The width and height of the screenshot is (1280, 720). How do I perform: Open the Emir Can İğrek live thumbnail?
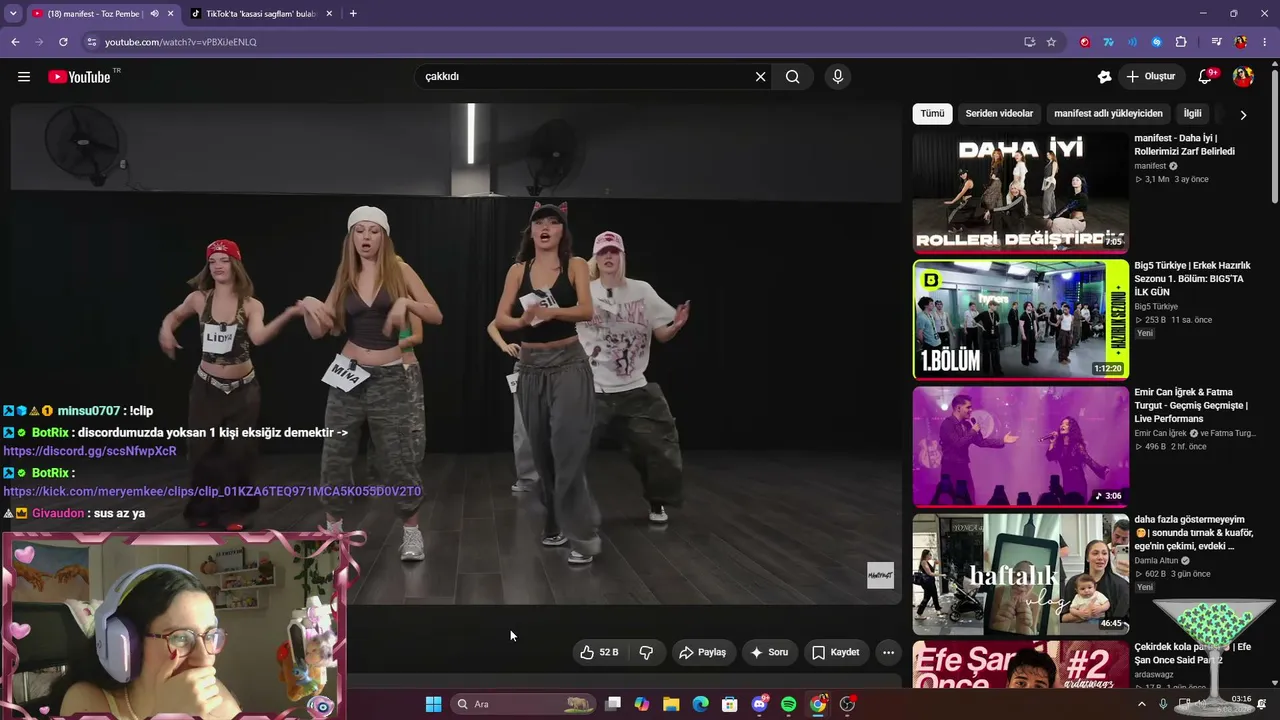pos(1020,447)
